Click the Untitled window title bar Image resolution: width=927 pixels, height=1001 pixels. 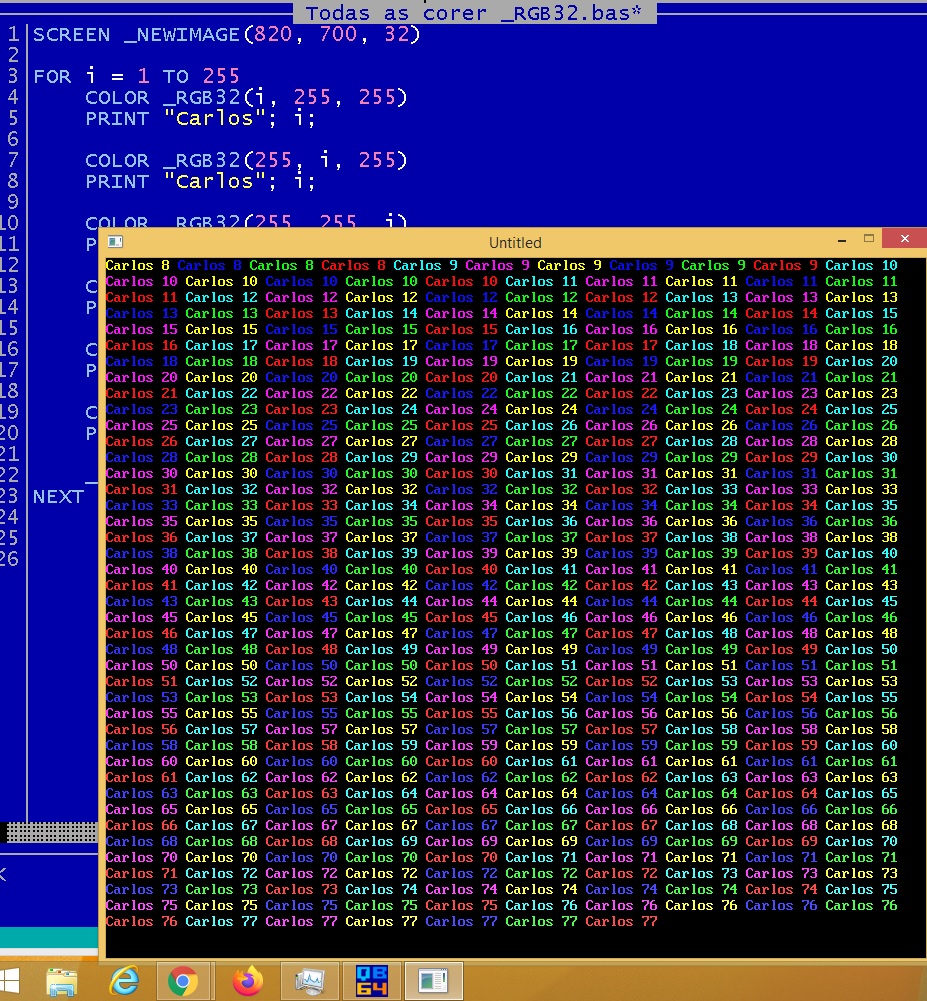[515, 242]
